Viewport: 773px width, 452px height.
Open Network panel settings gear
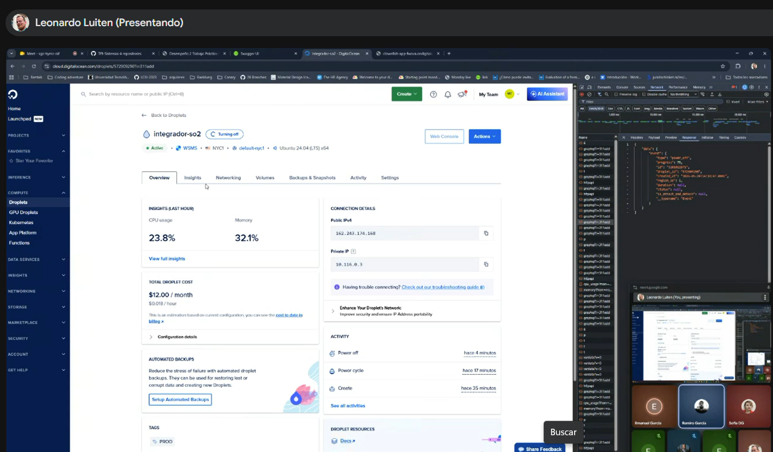[767, 94]
